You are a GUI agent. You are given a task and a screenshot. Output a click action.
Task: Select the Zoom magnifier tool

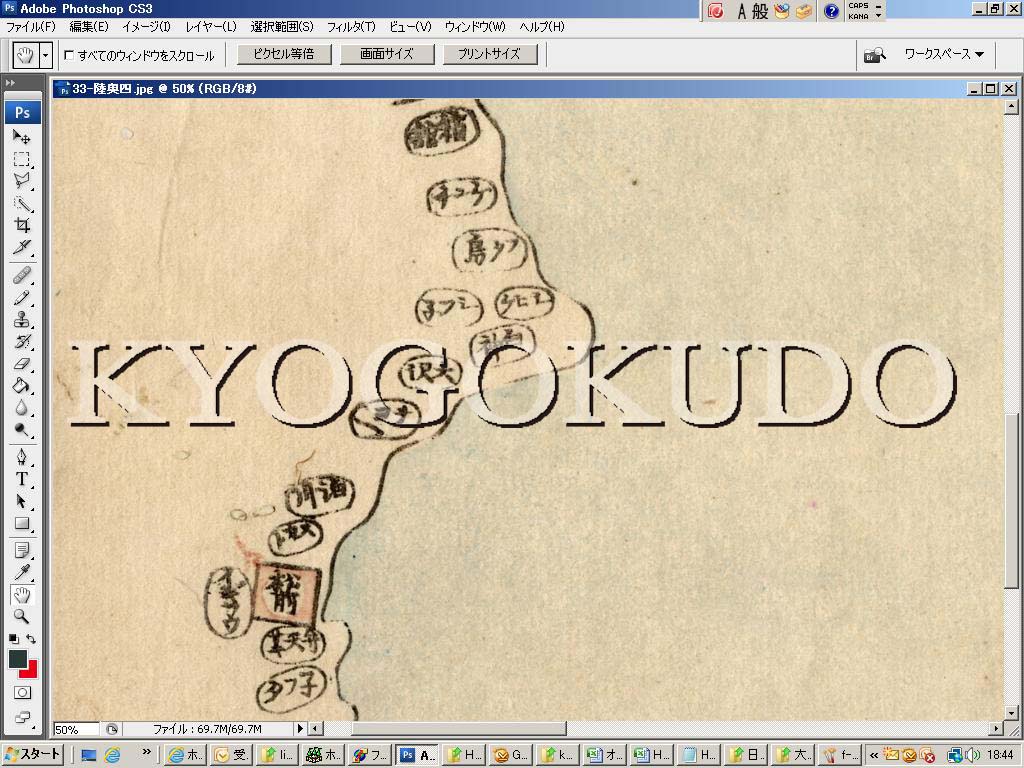(x=21, y=617)
